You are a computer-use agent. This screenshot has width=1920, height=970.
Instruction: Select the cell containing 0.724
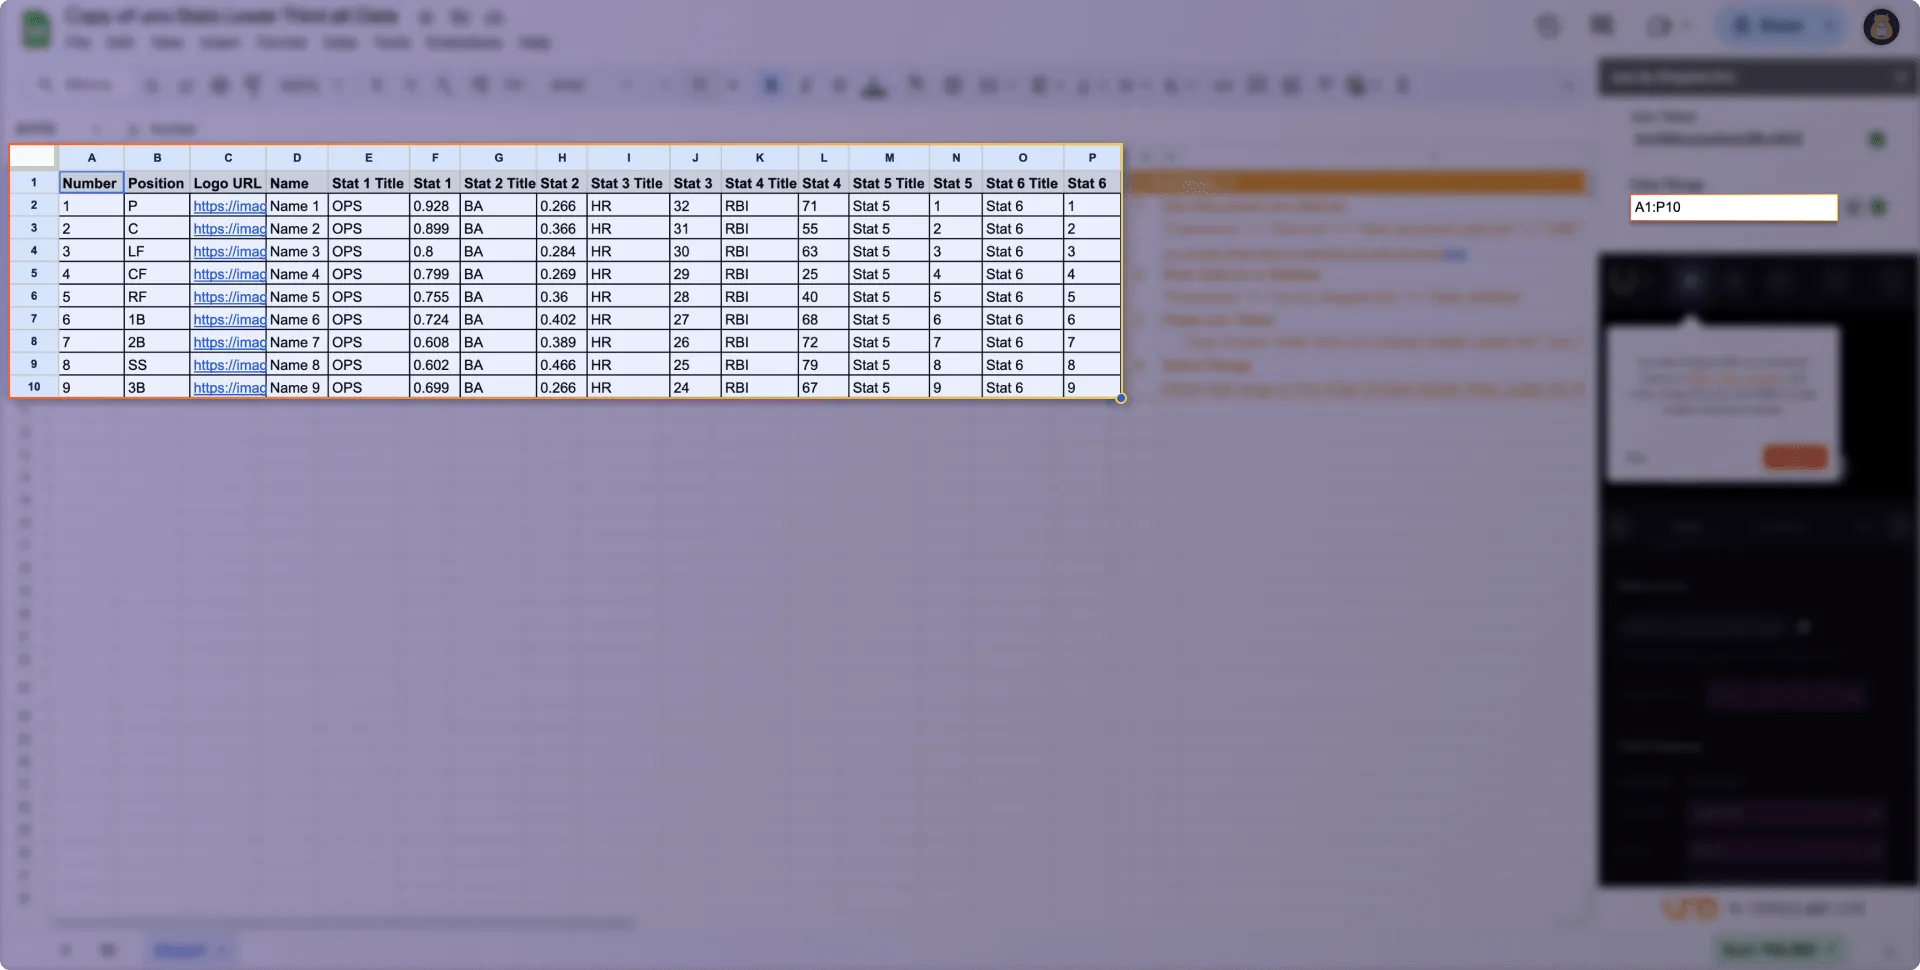pyautogui.click(x=435, y=320)
